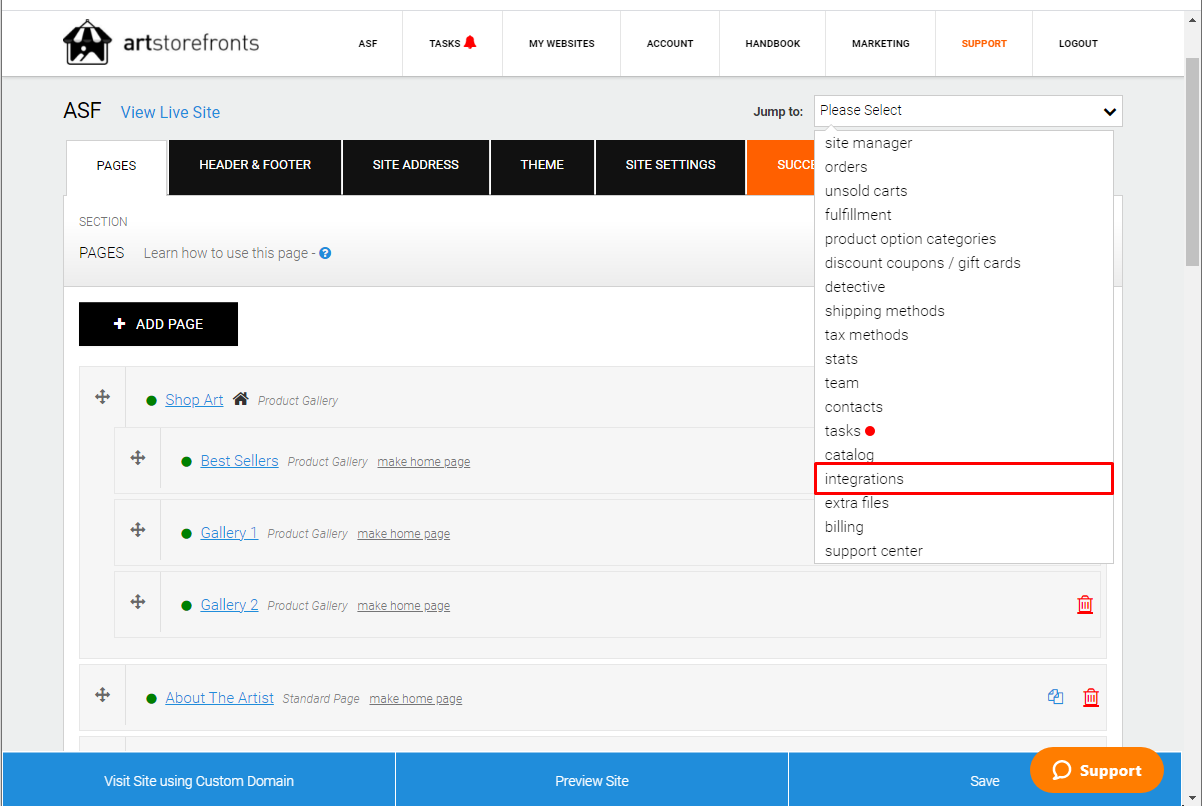Delete Gallery 2 with the trash icon
Image resolution: width=1202 pixels, height=806 pixels.
(x=1085, y=604)
